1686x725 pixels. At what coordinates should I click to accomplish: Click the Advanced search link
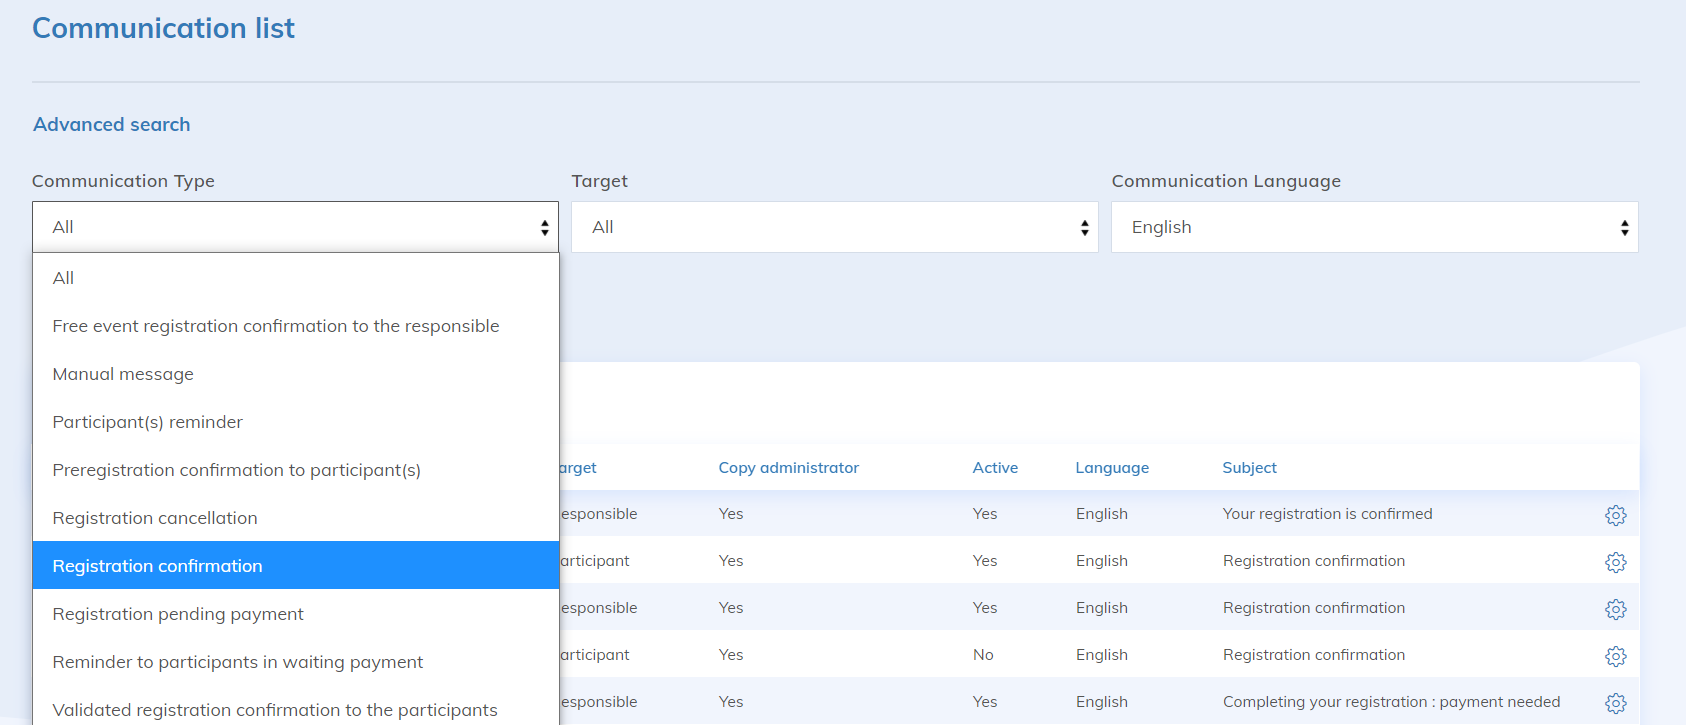112,125
